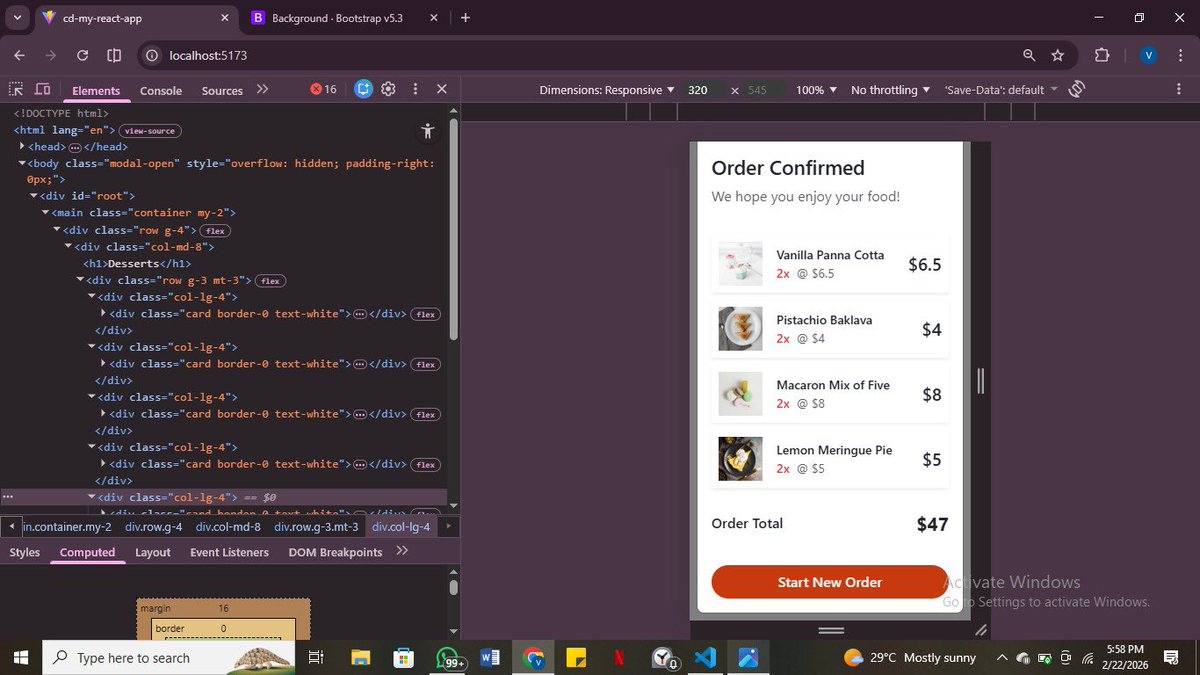Open Microsoft Store from the taskbar
This screenshot has width=1200, height=675.
(x=404, y=658)
